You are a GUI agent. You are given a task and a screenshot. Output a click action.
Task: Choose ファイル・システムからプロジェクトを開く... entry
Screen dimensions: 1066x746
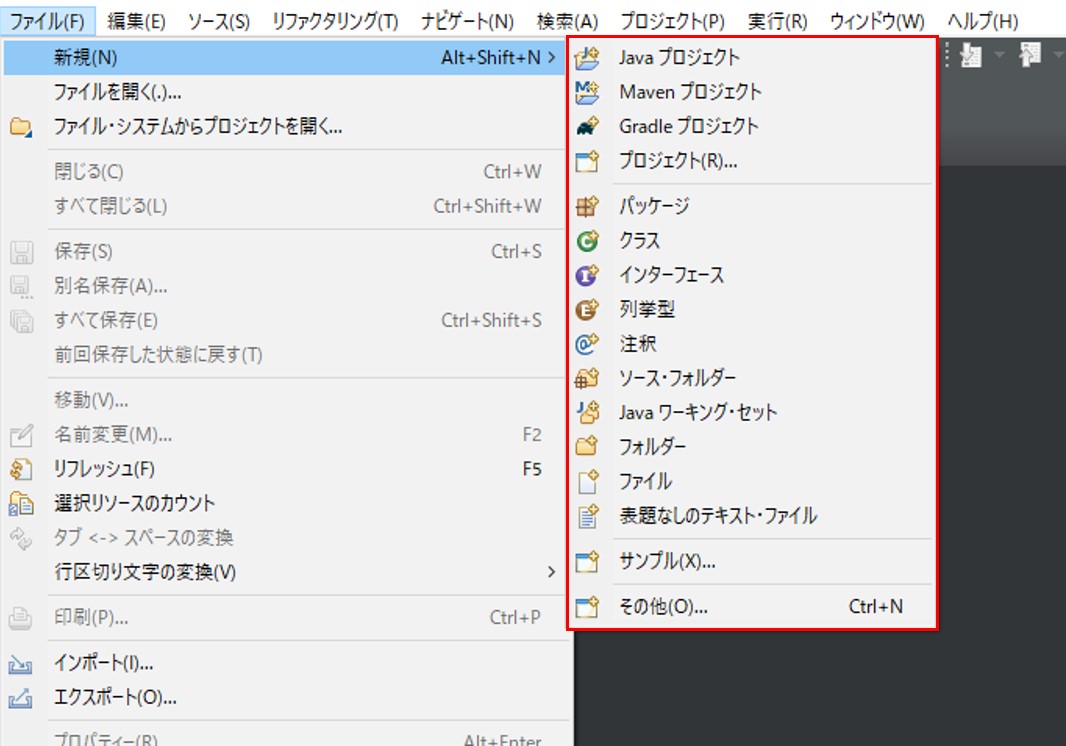[286, 126]
